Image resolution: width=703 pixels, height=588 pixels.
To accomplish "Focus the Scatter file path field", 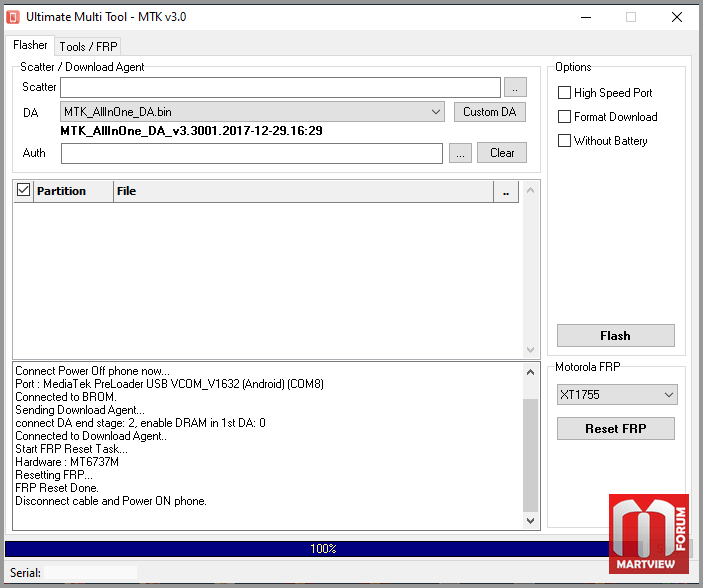I will [x=280, y=87].
